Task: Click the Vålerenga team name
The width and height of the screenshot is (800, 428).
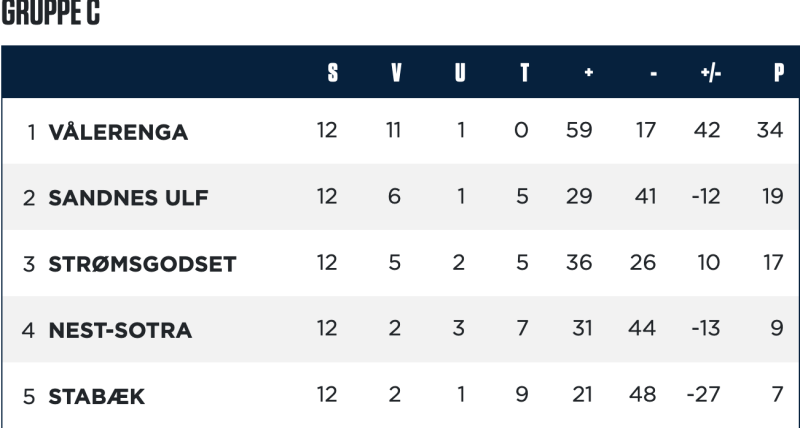Action: (118, 133)
